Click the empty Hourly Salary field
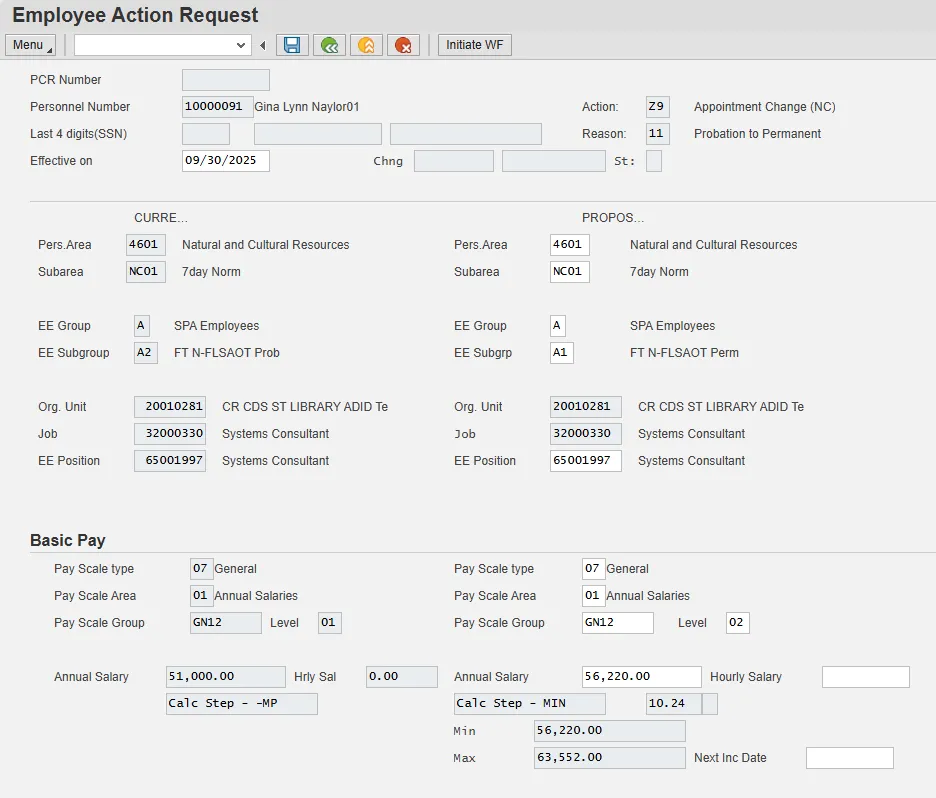The height and width of the screenshot is (798, 936). [x=865, y=677]
